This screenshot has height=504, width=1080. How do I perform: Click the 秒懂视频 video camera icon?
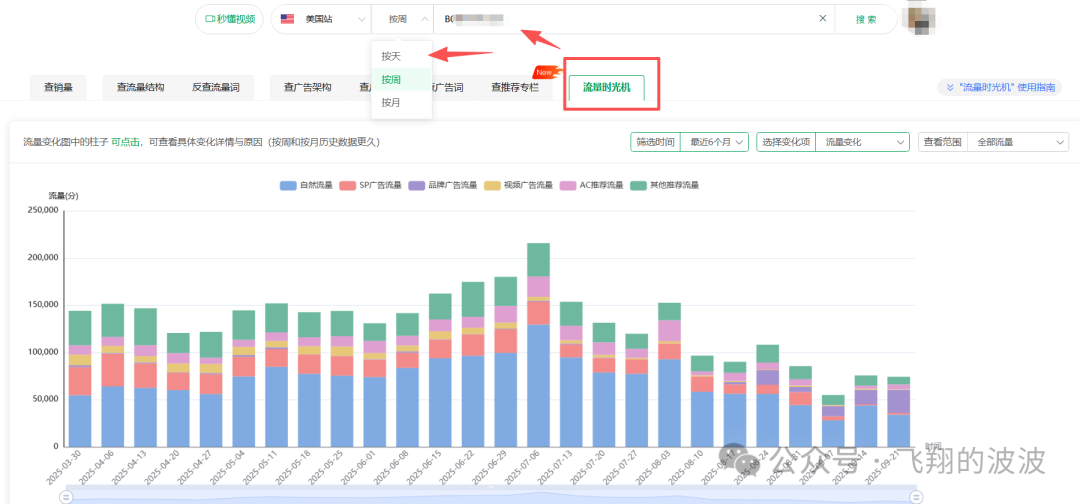209,18
